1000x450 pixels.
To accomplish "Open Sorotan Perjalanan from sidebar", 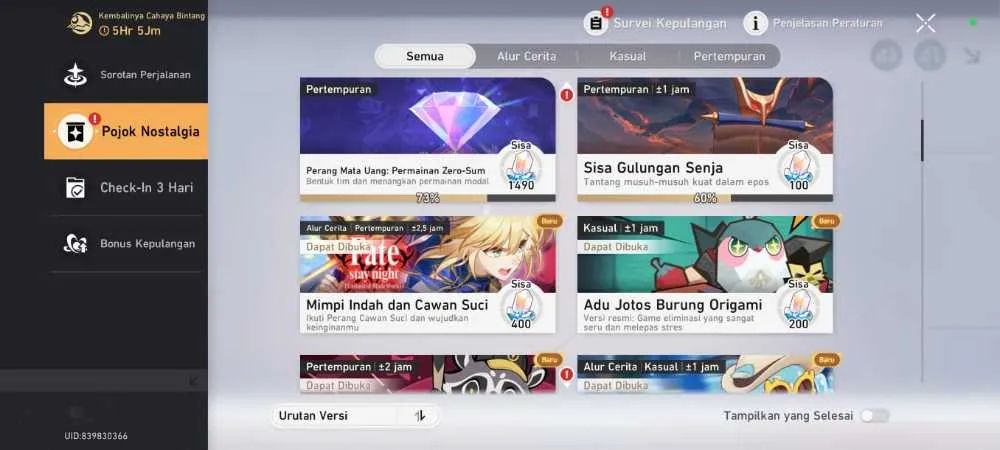I will (x=126, y=75).
